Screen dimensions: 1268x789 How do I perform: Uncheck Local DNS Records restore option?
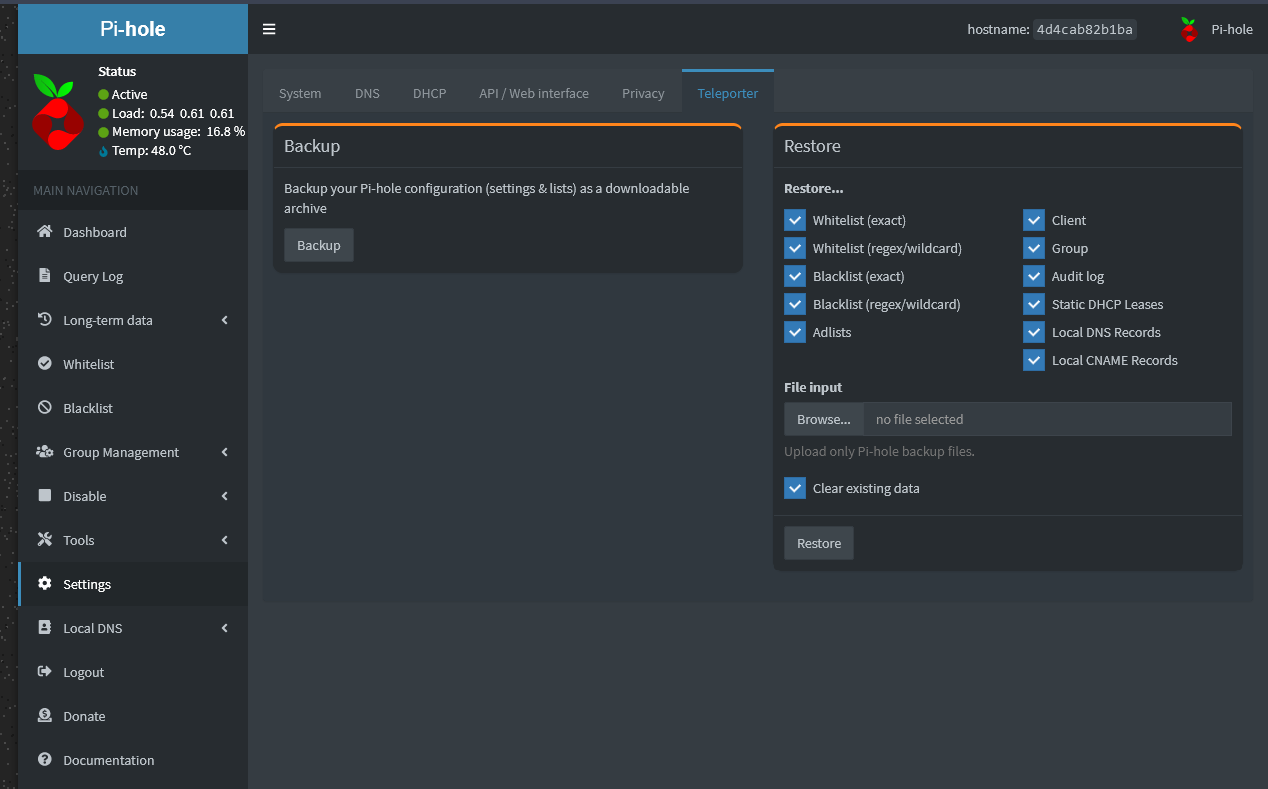(x=1034, y=332)
